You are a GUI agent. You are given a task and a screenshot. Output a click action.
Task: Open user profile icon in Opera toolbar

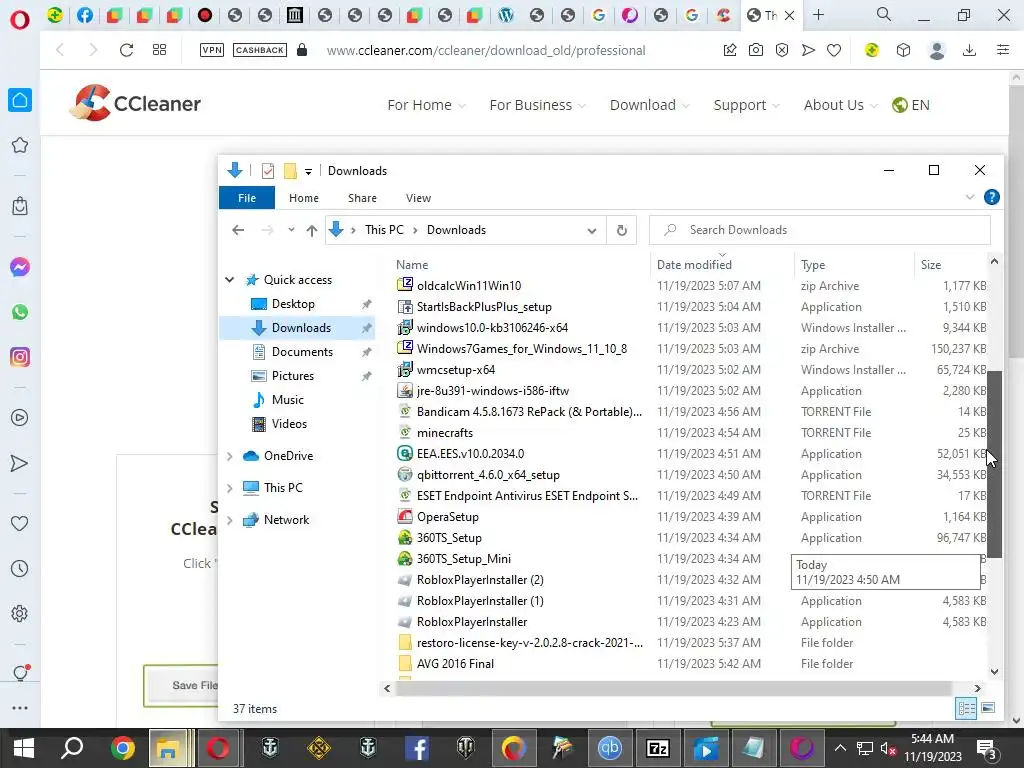tap(937, 50)
